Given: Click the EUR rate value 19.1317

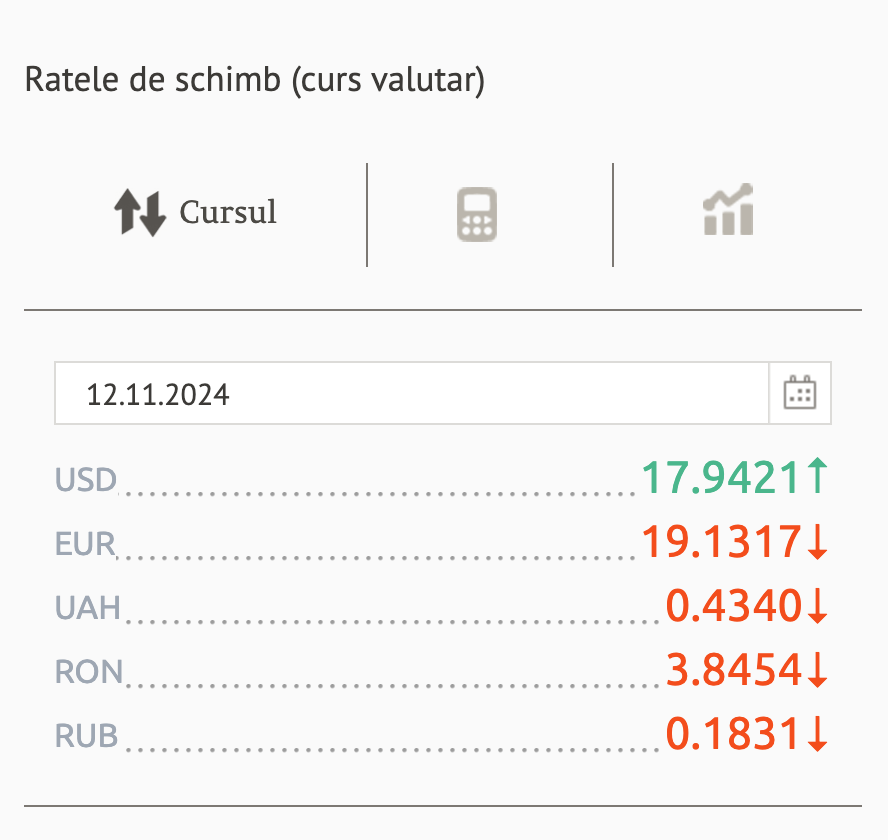Looking at the screenshot, I should coord(720,542).
